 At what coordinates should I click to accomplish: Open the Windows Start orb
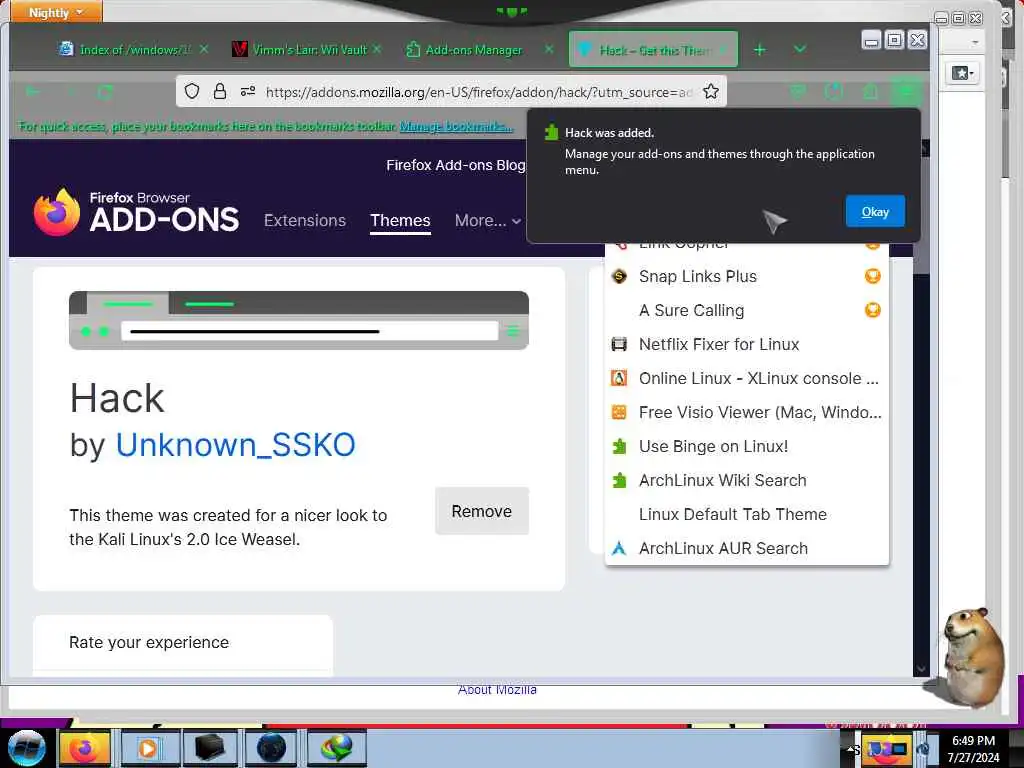pos(27,747)
